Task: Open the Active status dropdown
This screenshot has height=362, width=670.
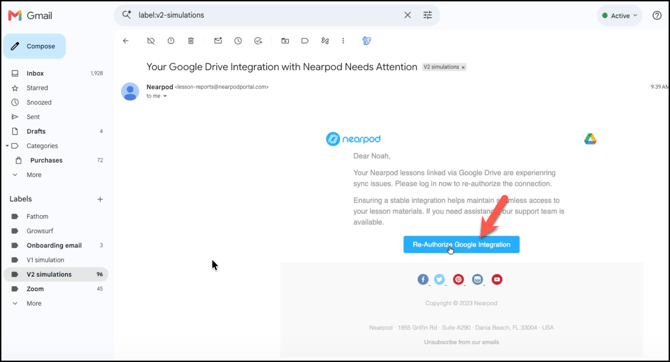Action: [x=620, y=15]
